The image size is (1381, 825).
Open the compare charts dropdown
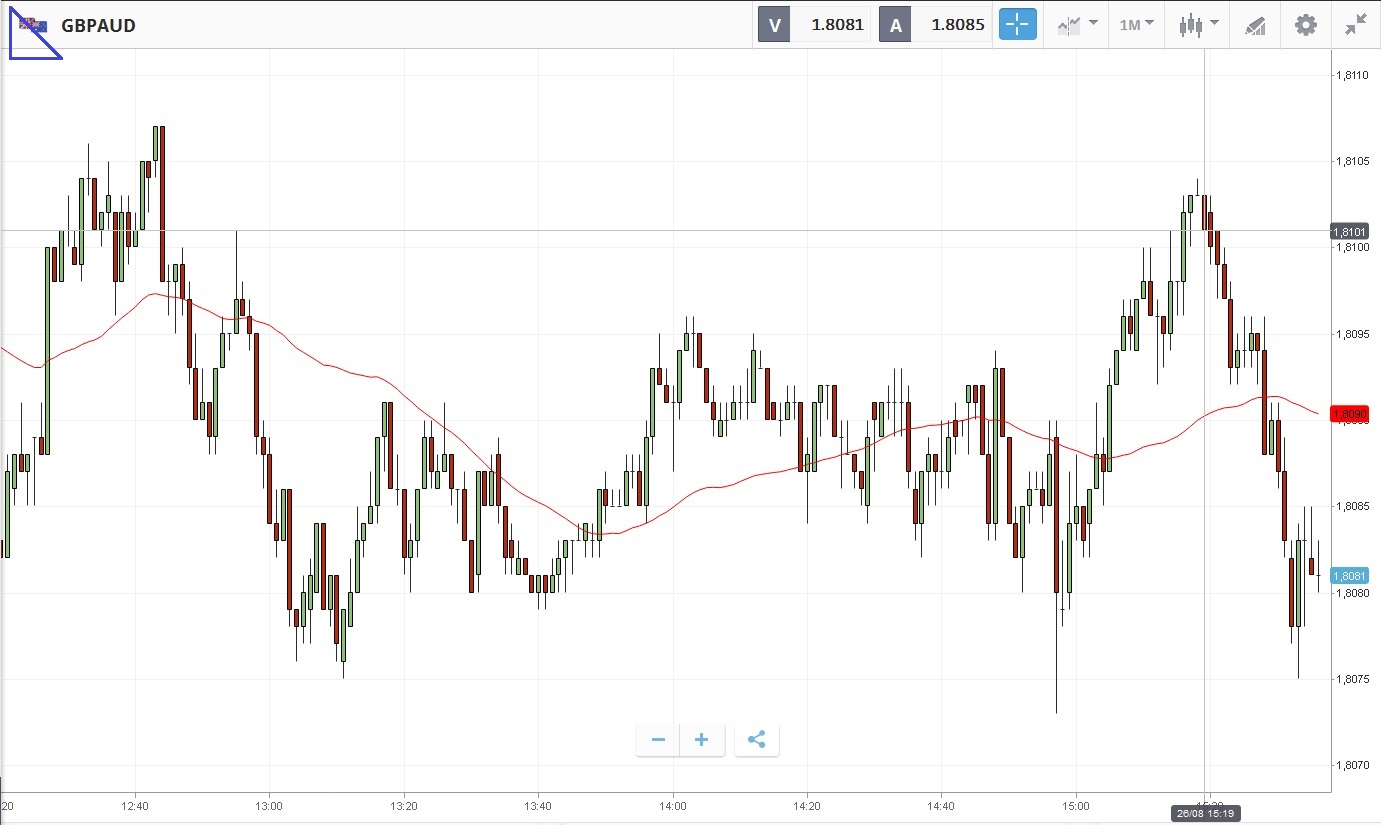click(1077, 25)
